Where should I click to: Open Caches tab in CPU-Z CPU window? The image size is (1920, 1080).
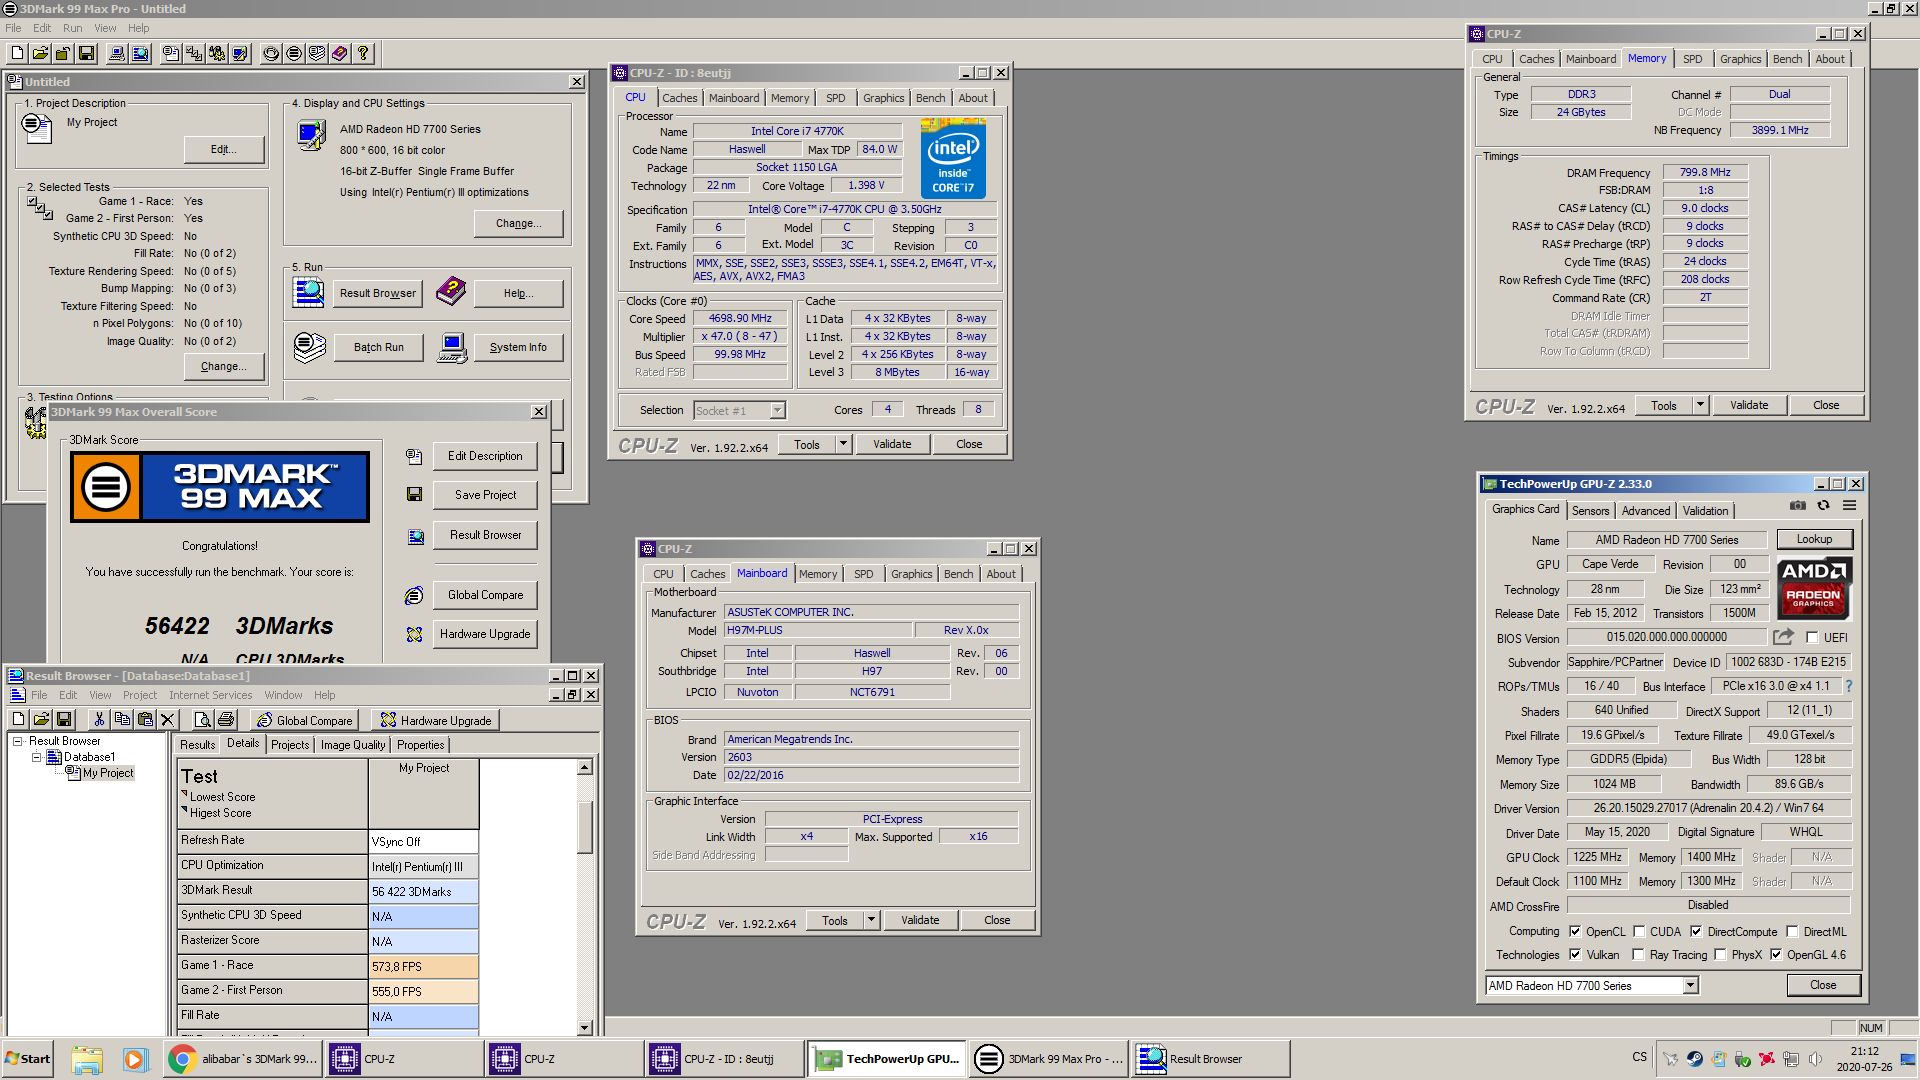[x=679, y=98]
